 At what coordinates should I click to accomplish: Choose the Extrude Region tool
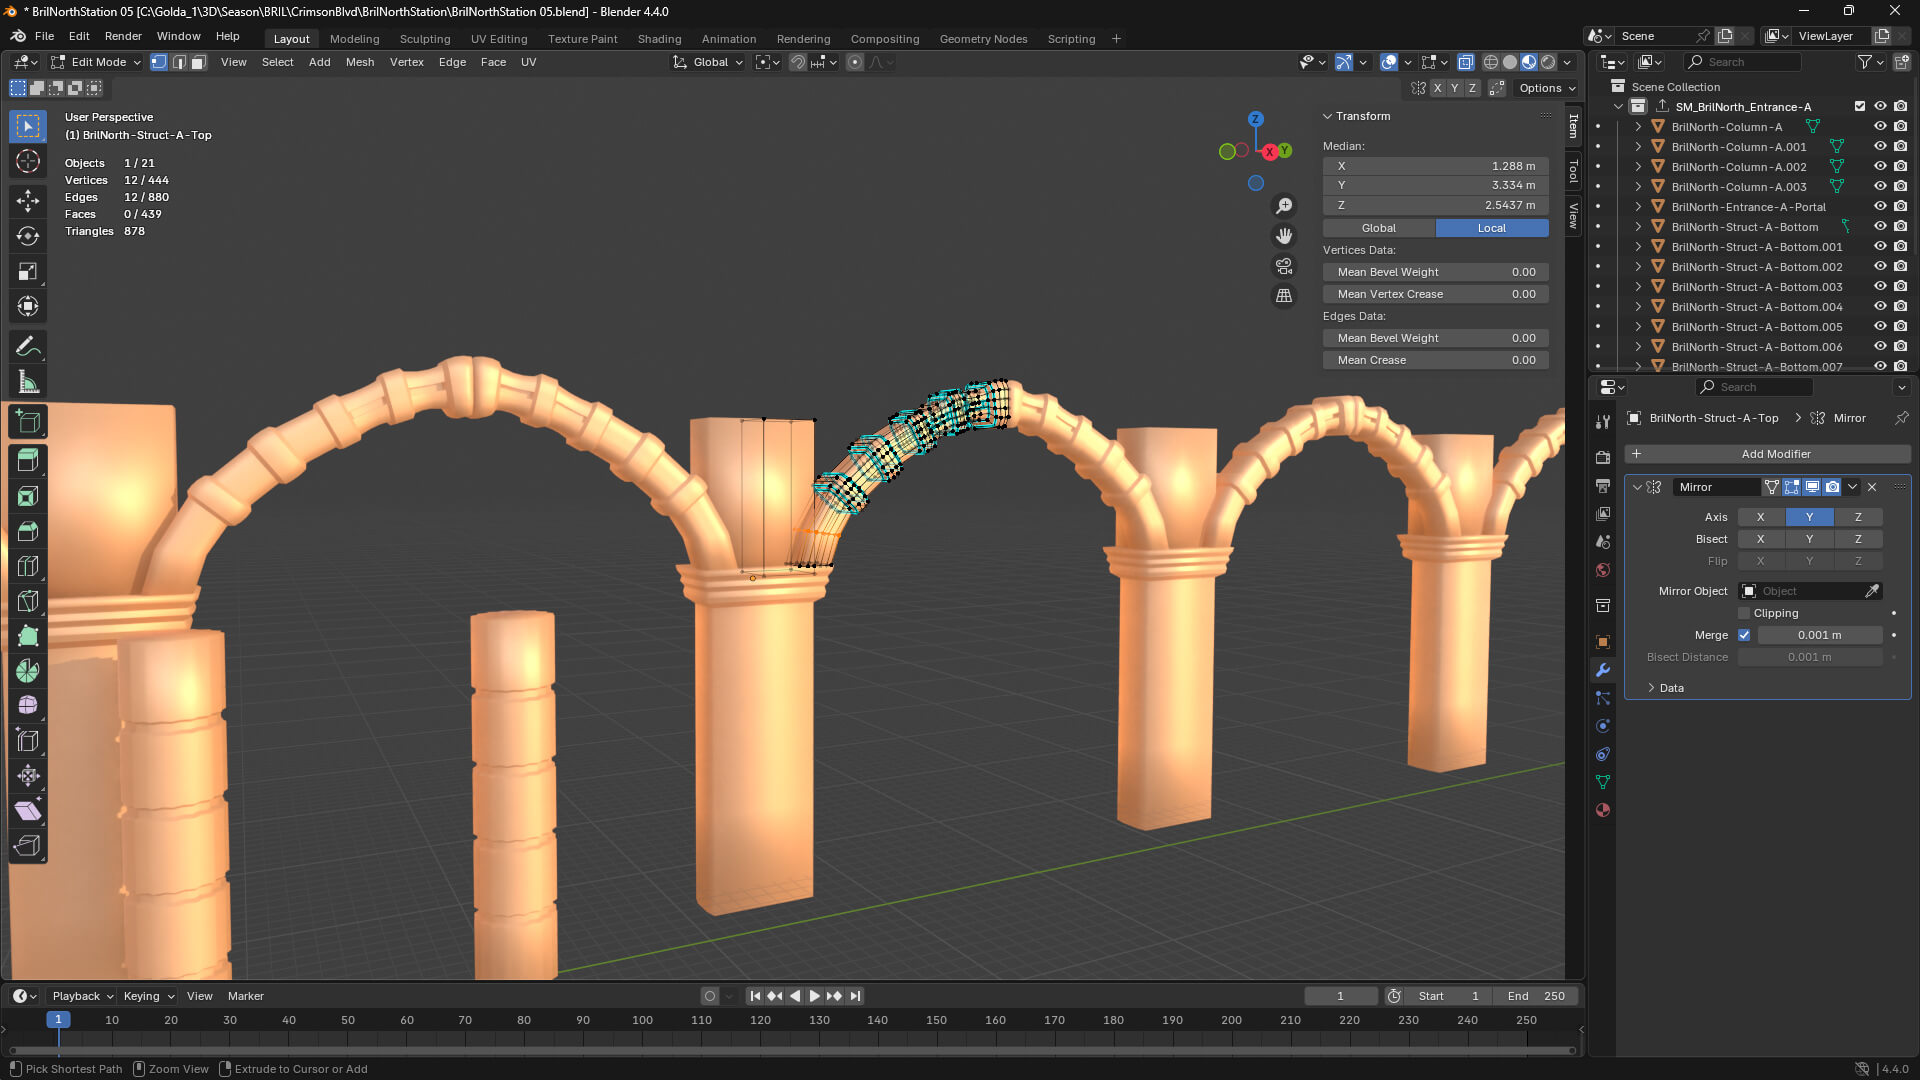click(28, 461)
